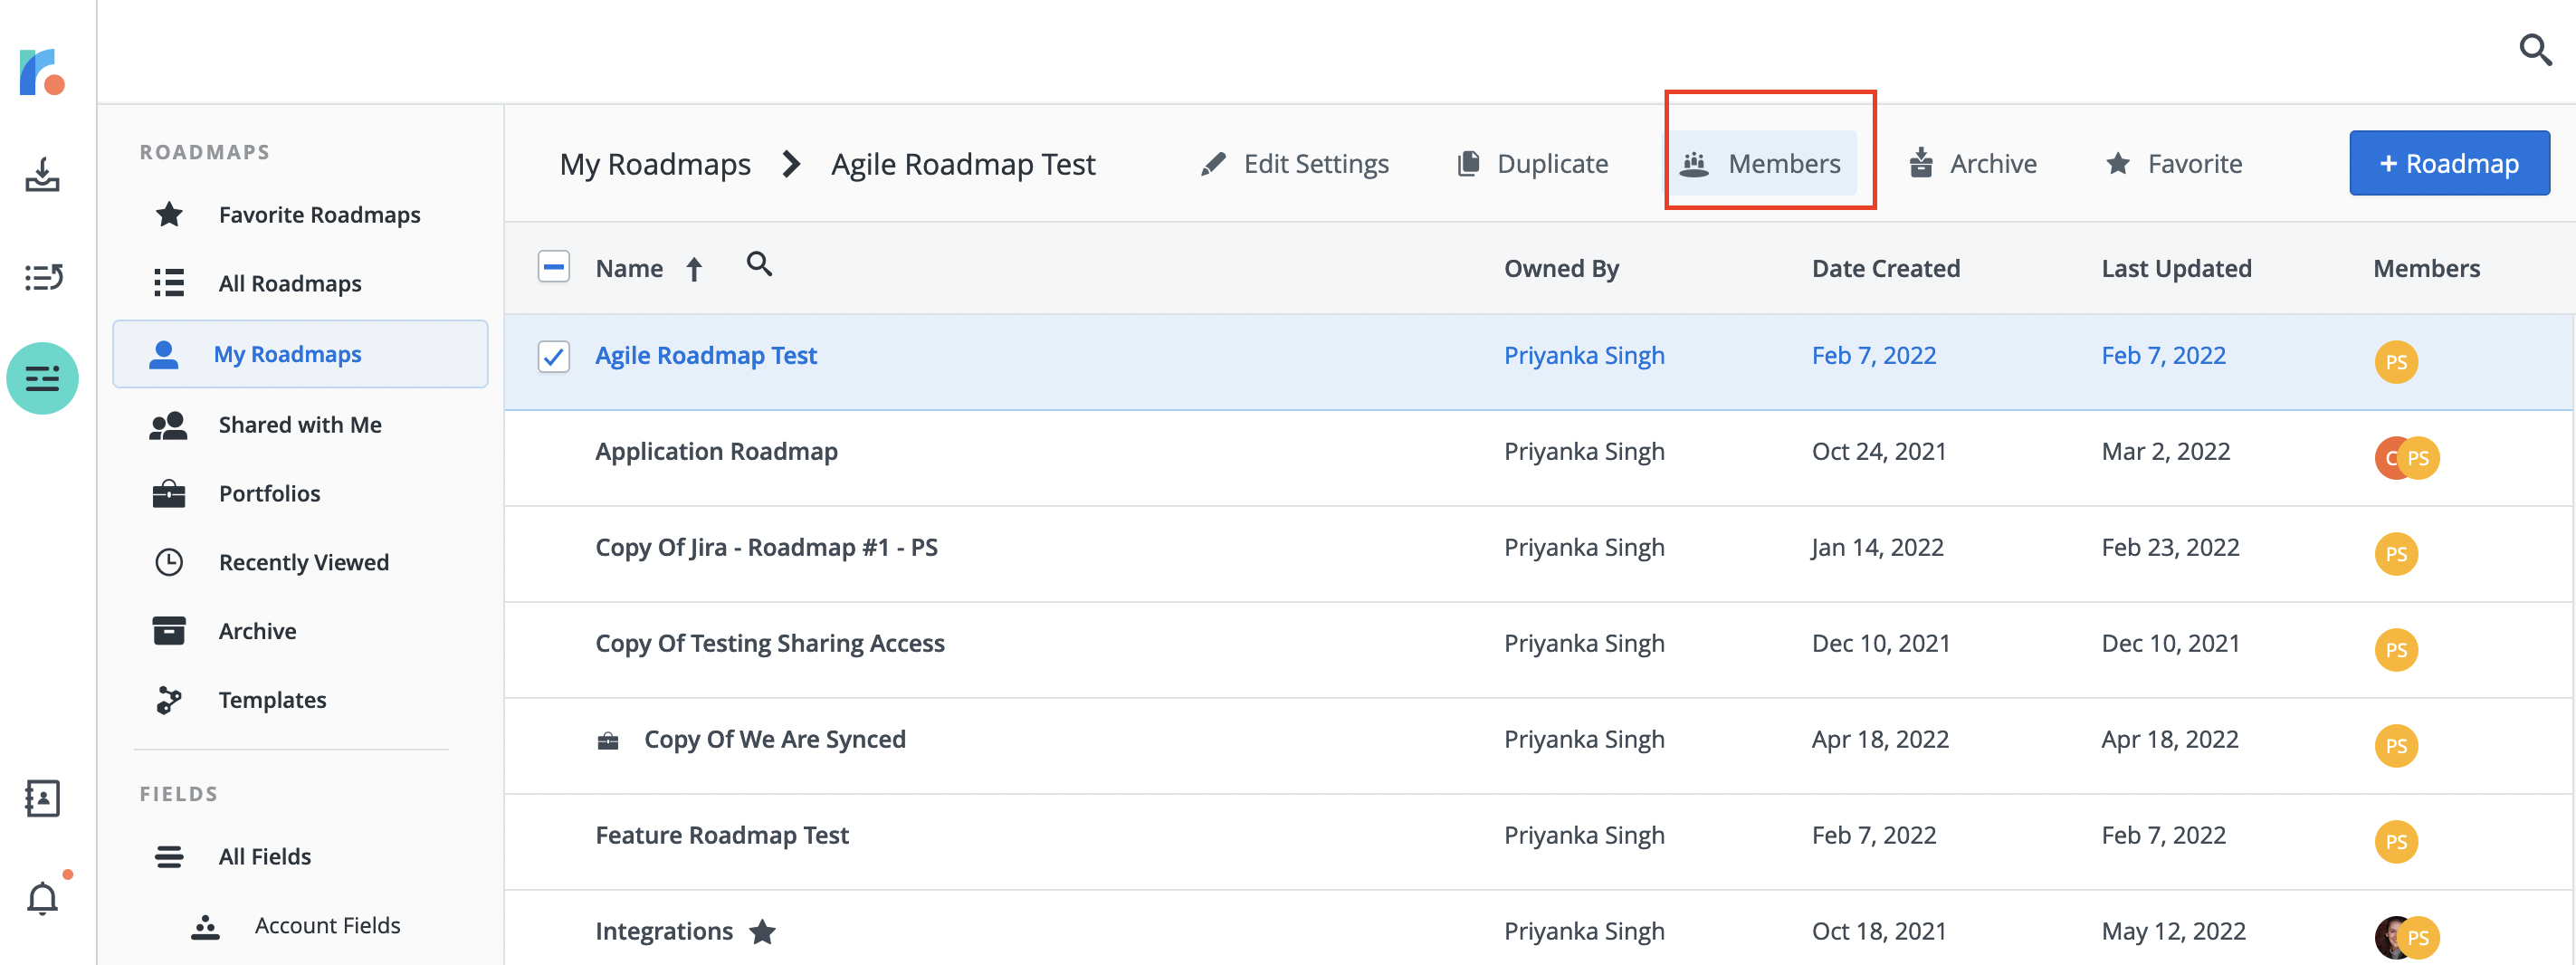Click Last Updated column header
The image size is (2576, 965).
click(x=2176, y=268)
